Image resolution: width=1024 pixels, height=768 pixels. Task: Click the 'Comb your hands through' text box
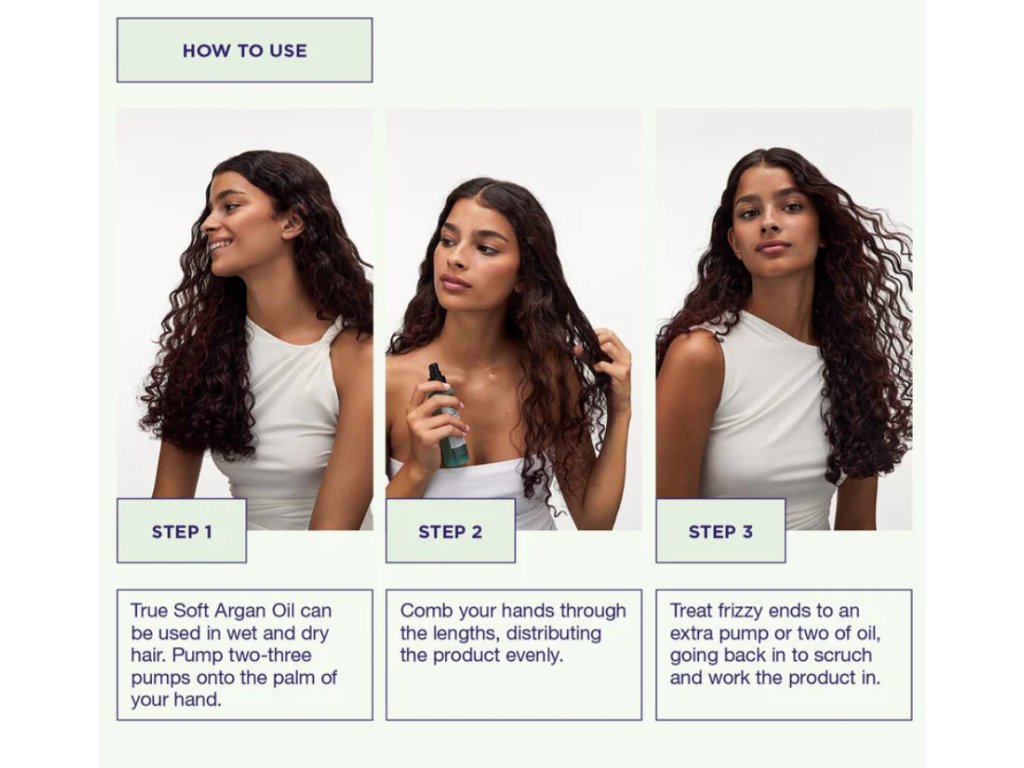coord(514,655)
